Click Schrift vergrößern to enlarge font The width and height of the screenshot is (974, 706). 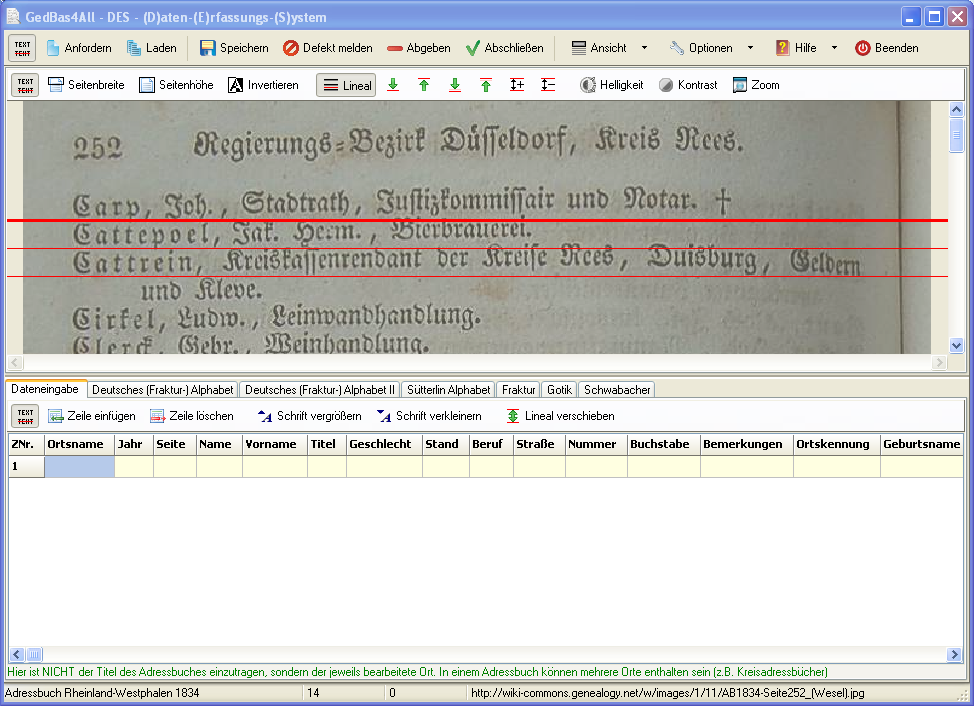(x=309, y=416)
